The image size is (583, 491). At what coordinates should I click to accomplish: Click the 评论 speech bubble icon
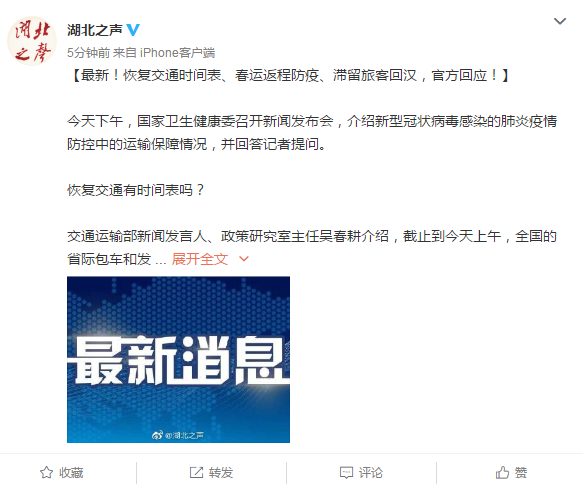346,473
